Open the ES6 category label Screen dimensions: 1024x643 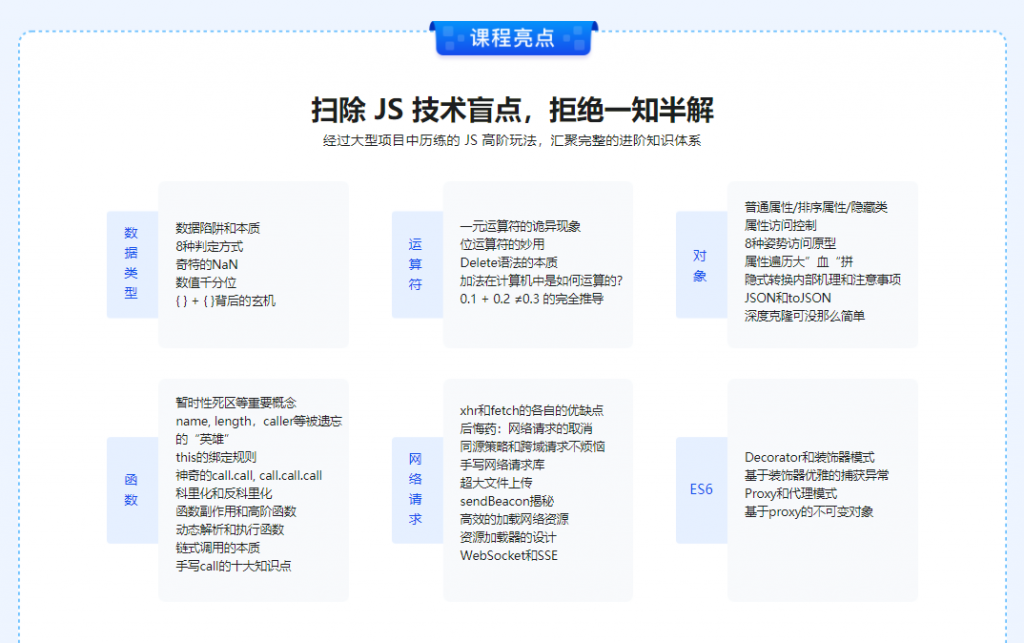coord(701,490)
